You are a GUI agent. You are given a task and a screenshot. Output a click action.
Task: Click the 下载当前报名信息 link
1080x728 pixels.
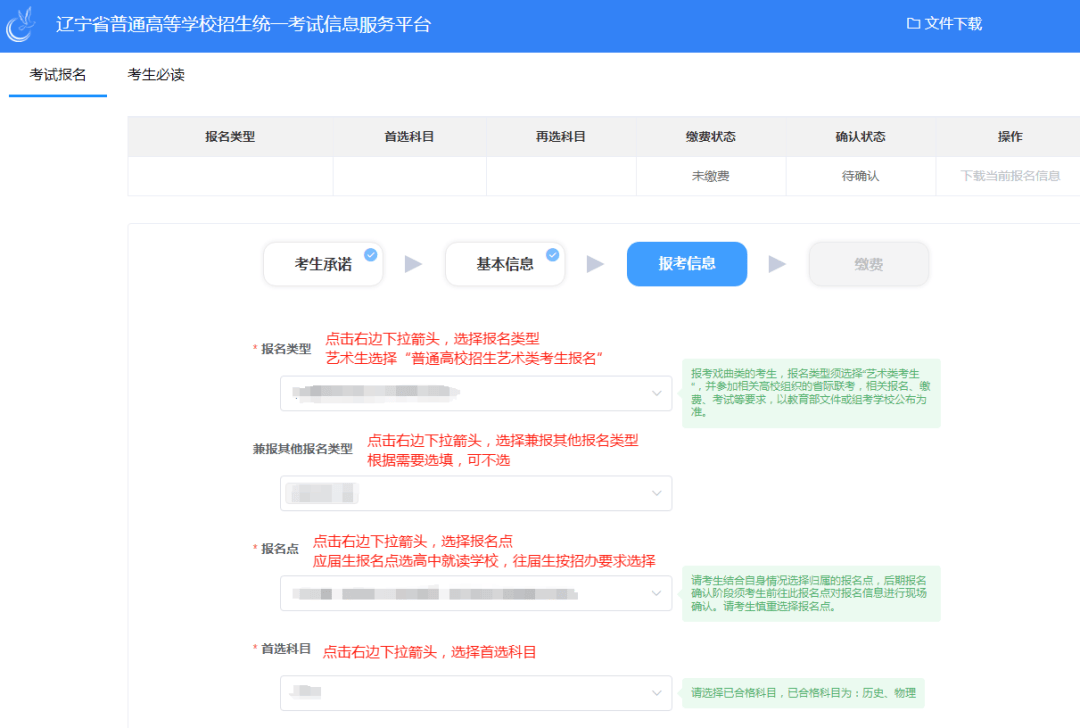click(1010, 176)
